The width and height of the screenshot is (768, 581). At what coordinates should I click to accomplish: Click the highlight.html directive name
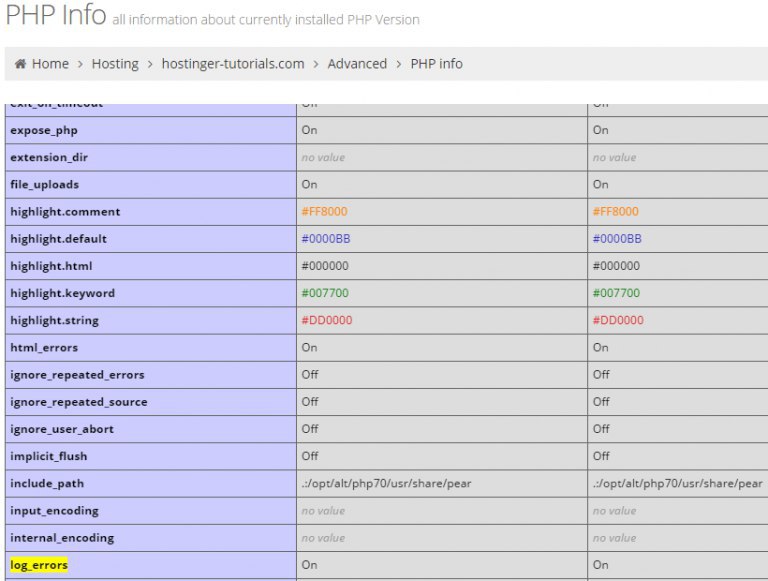tap(51, 266)
